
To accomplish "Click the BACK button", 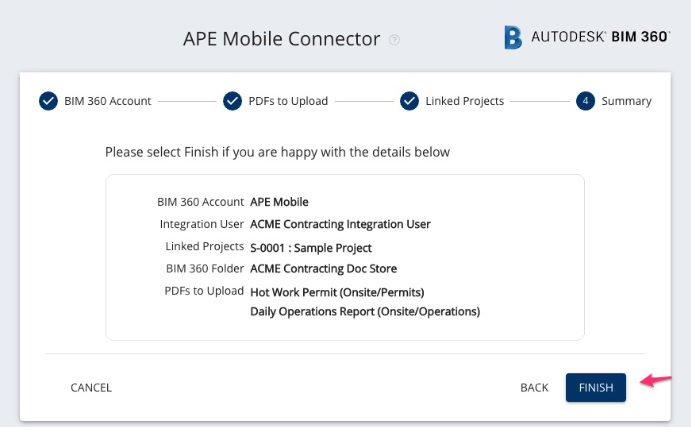I will pyautogui.click(x=534, y=387).
